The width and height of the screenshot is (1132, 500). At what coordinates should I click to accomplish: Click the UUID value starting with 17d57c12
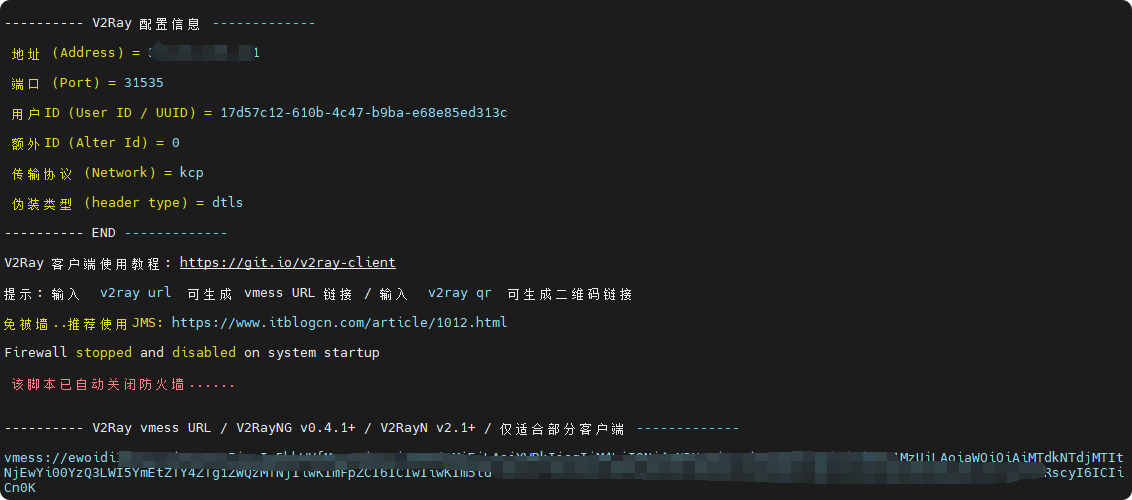363,113
